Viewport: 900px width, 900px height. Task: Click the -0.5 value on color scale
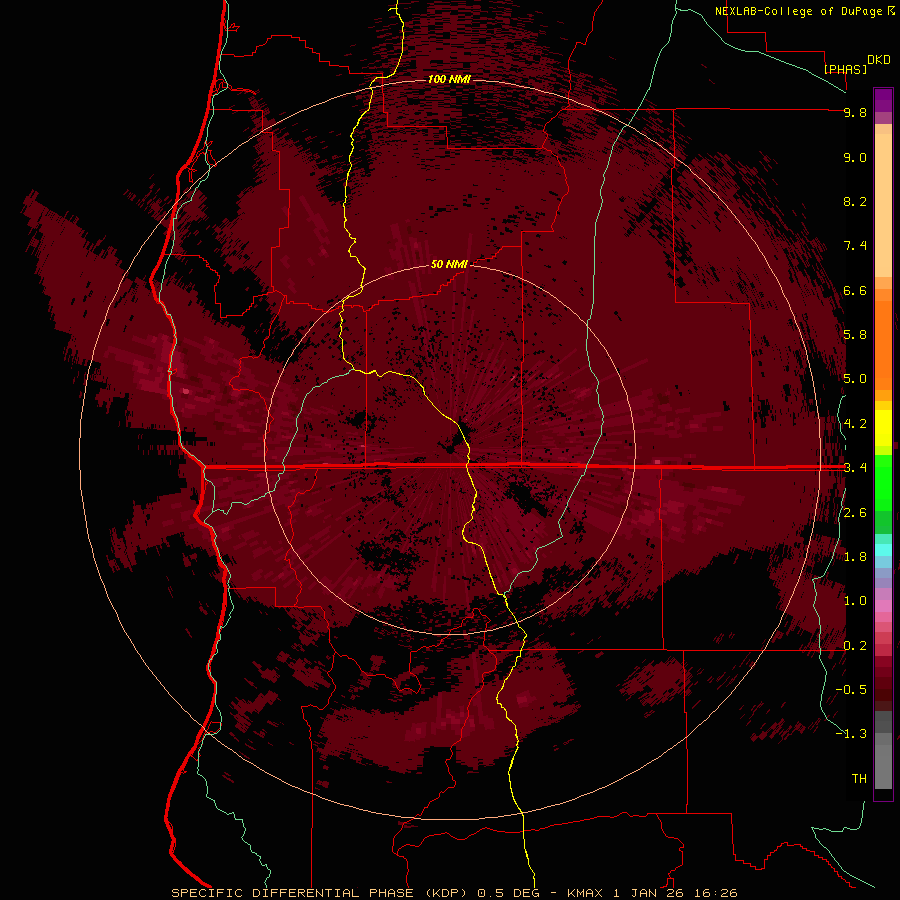point(851,690)
